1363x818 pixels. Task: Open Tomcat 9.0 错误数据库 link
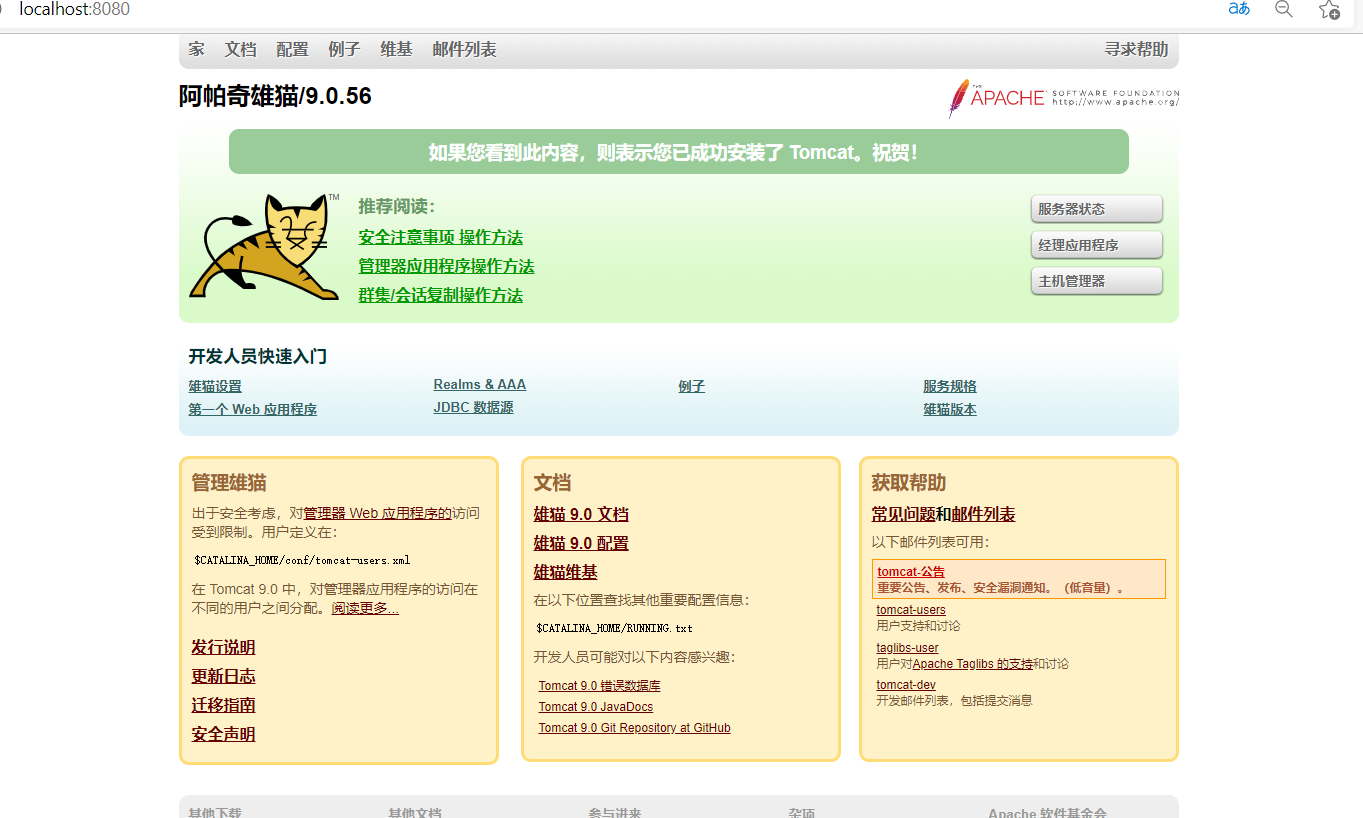click(599, 686)
